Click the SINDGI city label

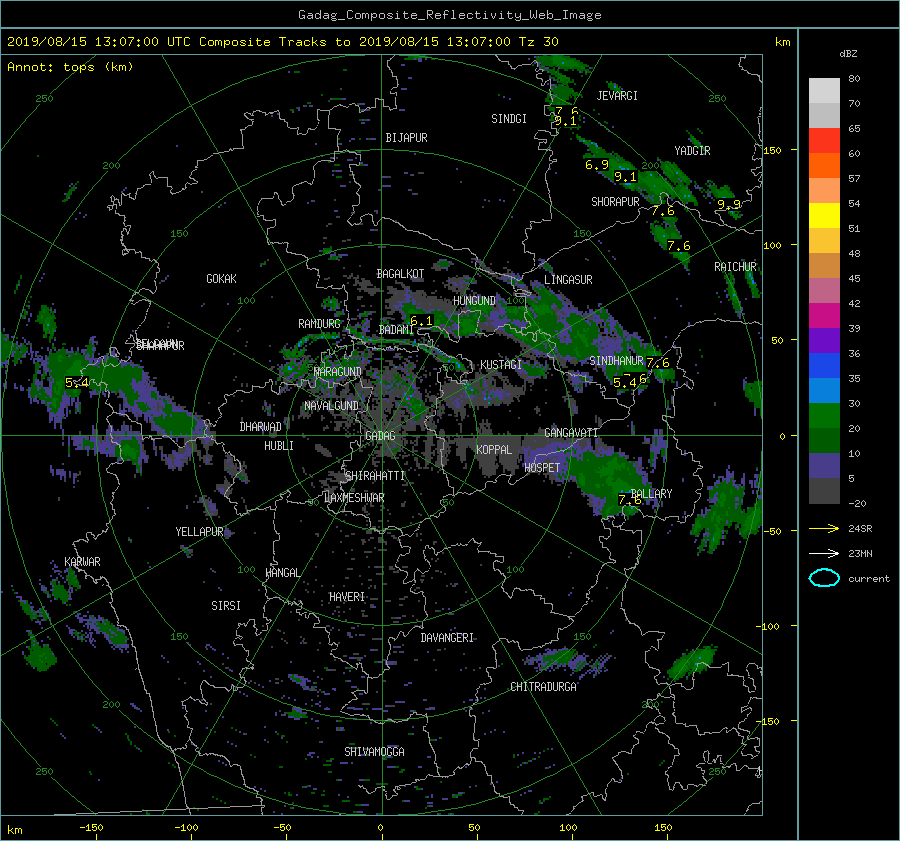coord(509,119)
